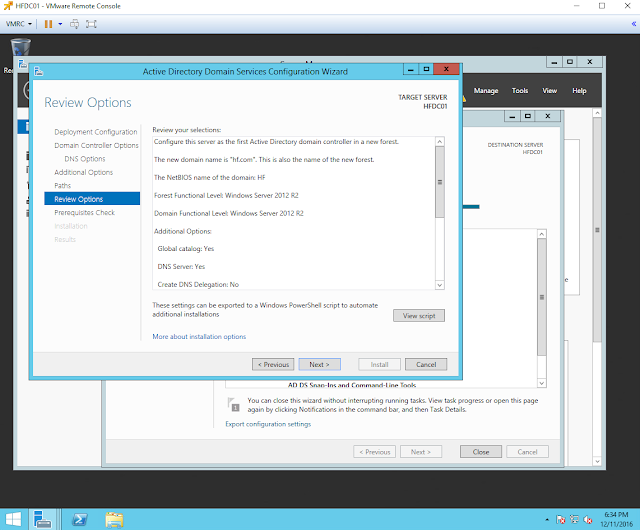
Task: Go to DNS Options step
Action: [85, 159]
